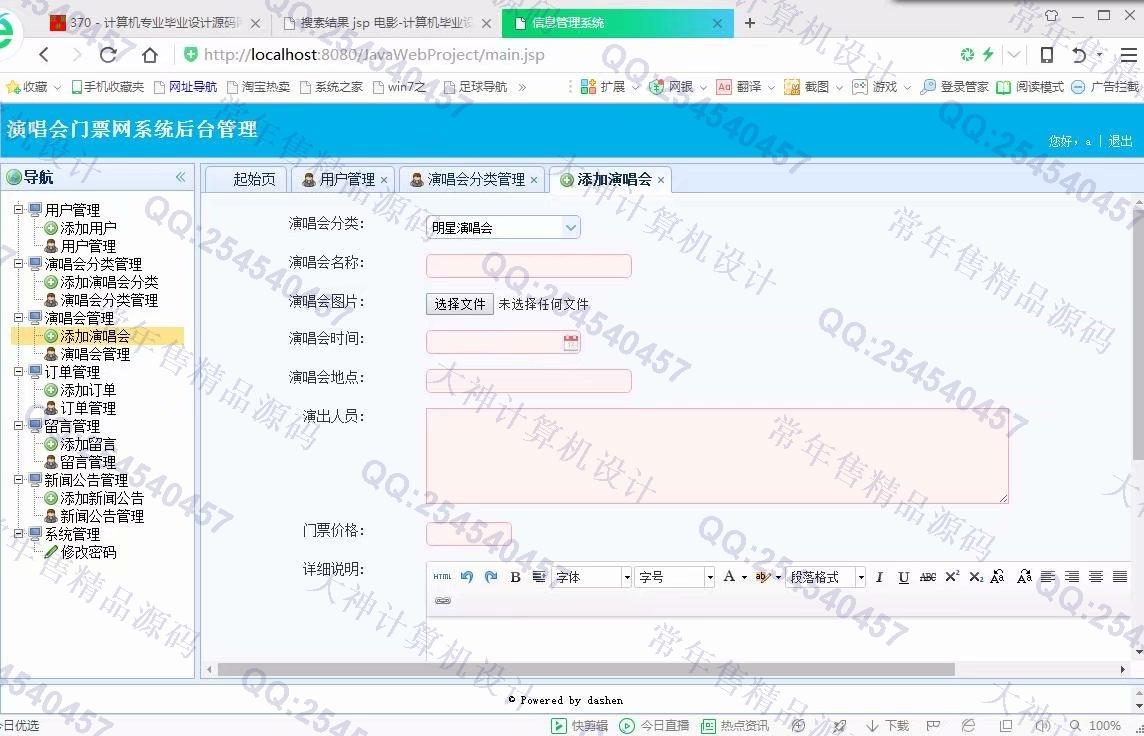Switch to the 用户管理 tab

coord(341,179)
